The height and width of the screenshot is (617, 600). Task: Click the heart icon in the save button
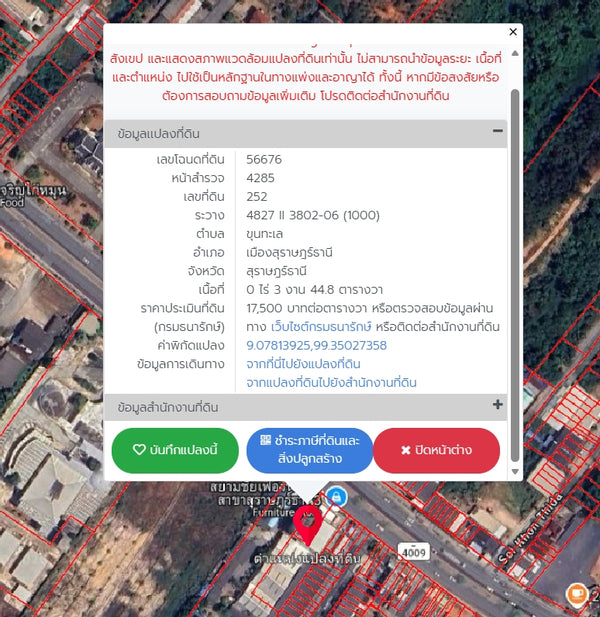pos(139,449)
